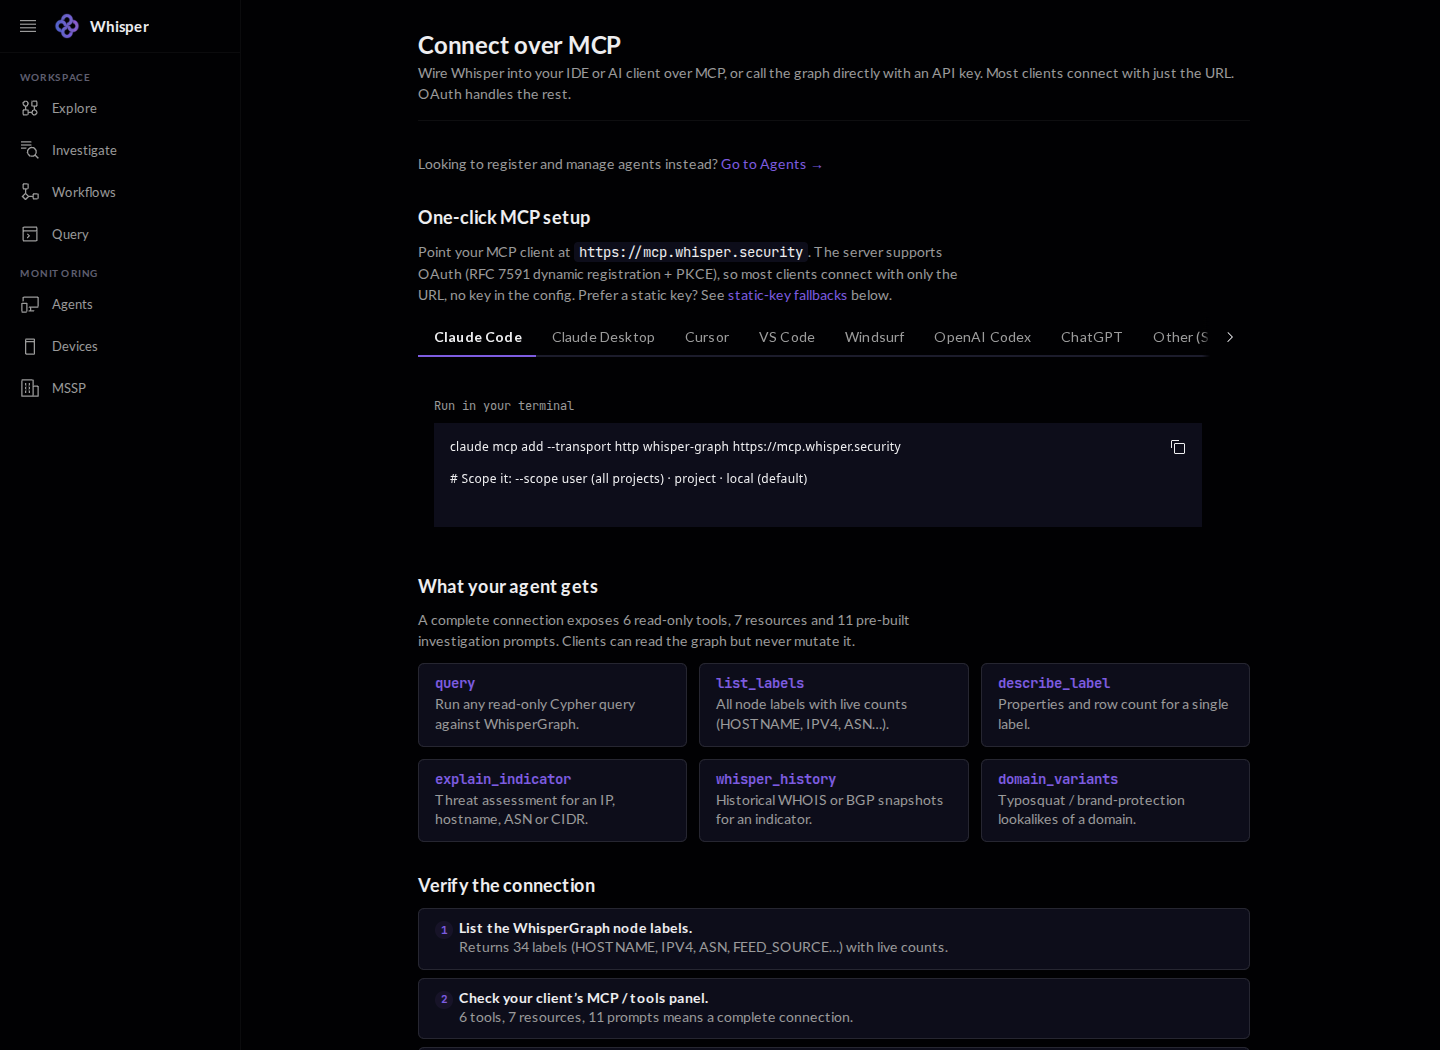Follow the Go to Agents link
This screenshot has width=1440, height=1050.
[771, 164]
